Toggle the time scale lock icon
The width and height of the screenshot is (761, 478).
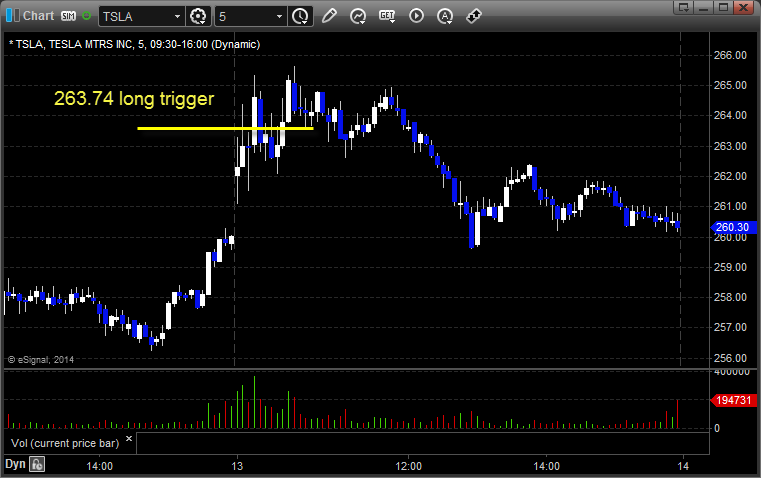pyautogui.click(x=37, y=464)
